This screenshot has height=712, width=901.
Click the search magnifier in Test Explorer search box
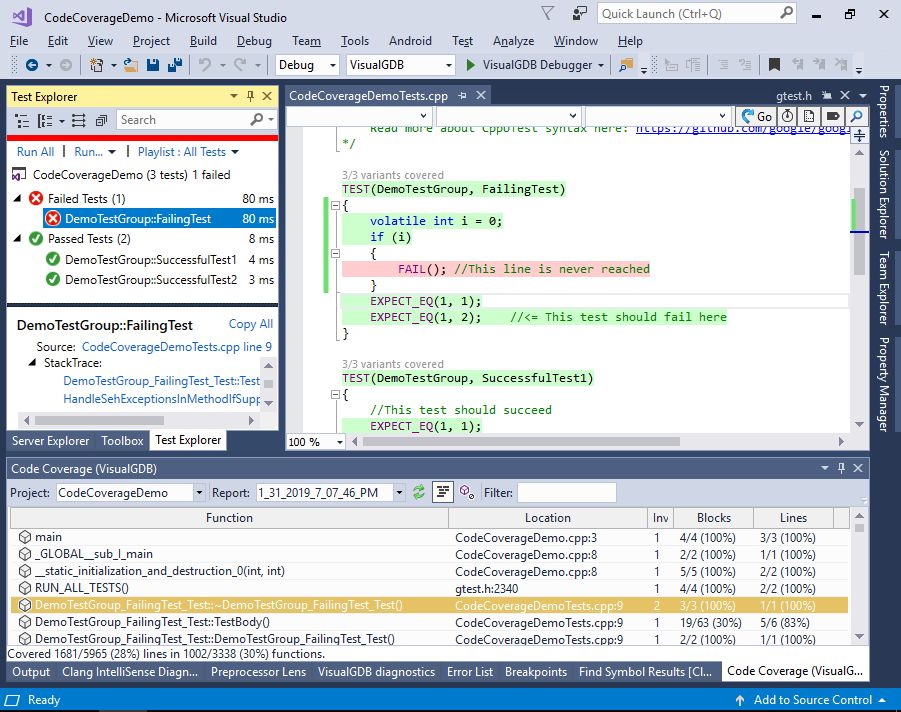(x=257, y=120)
